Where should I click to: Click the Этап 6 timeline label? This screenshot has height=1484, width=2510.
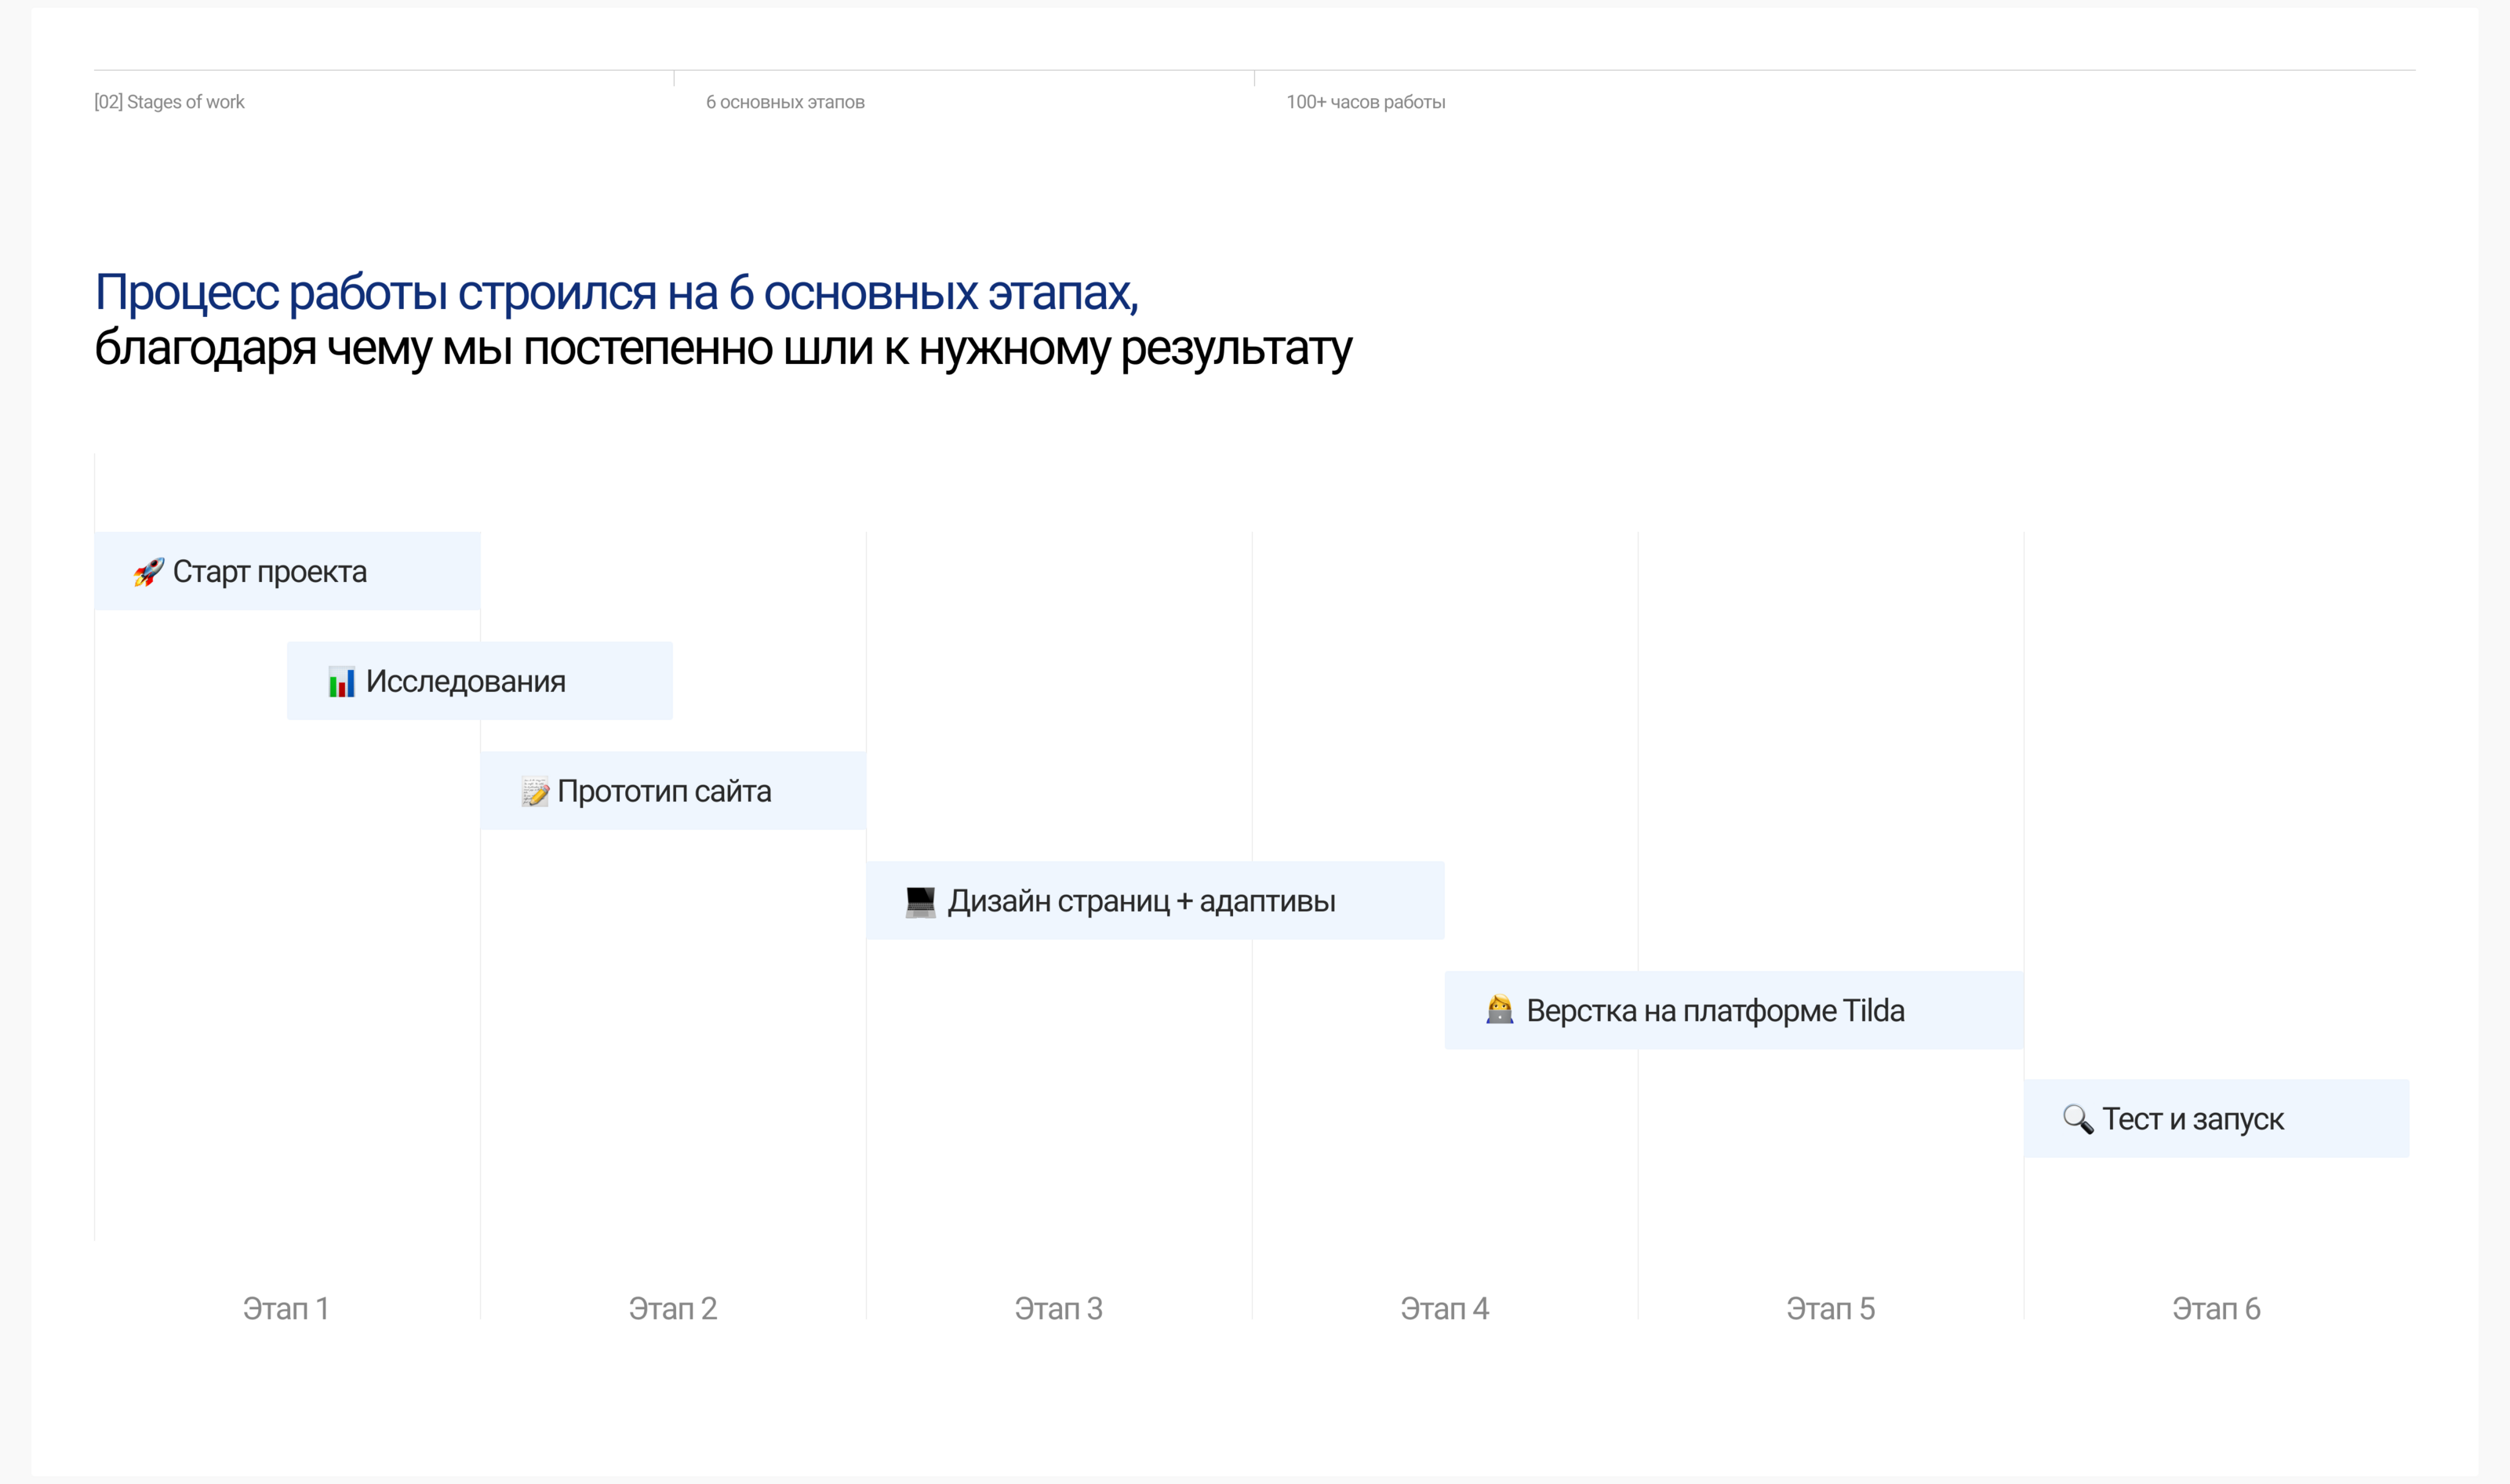click(2216, 1309)
